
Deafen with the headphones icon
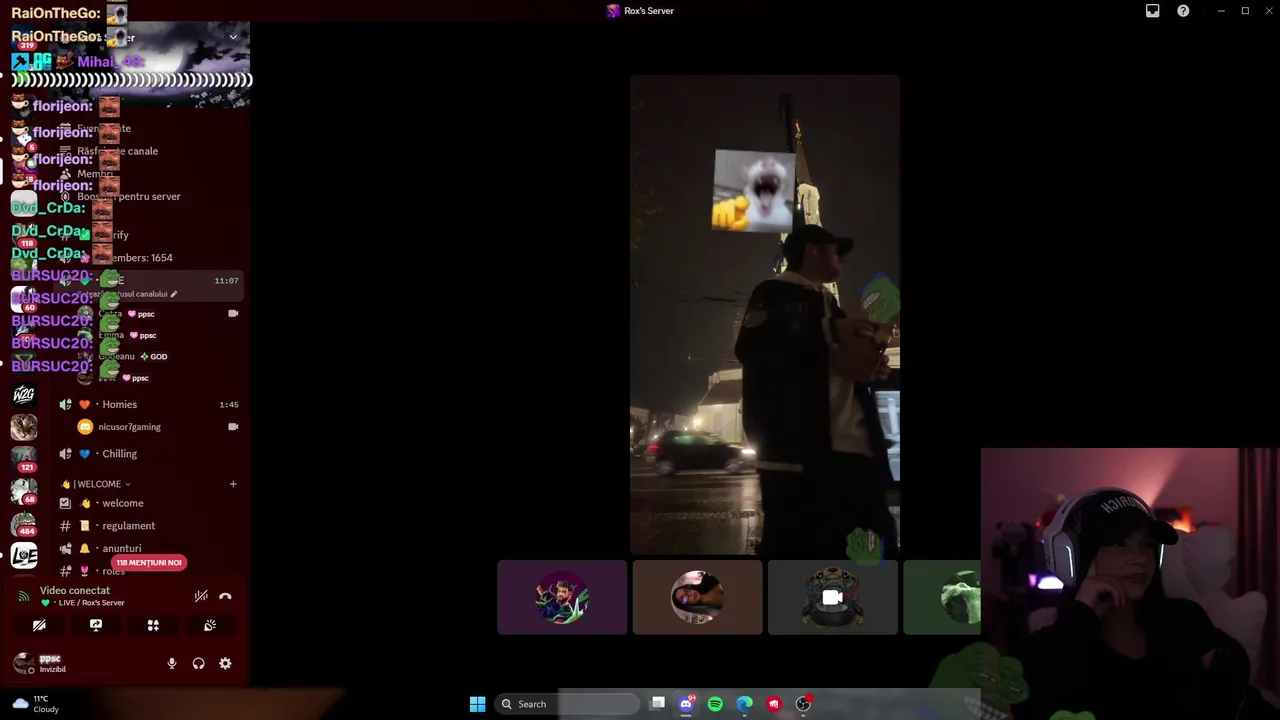tap(198, 663)
